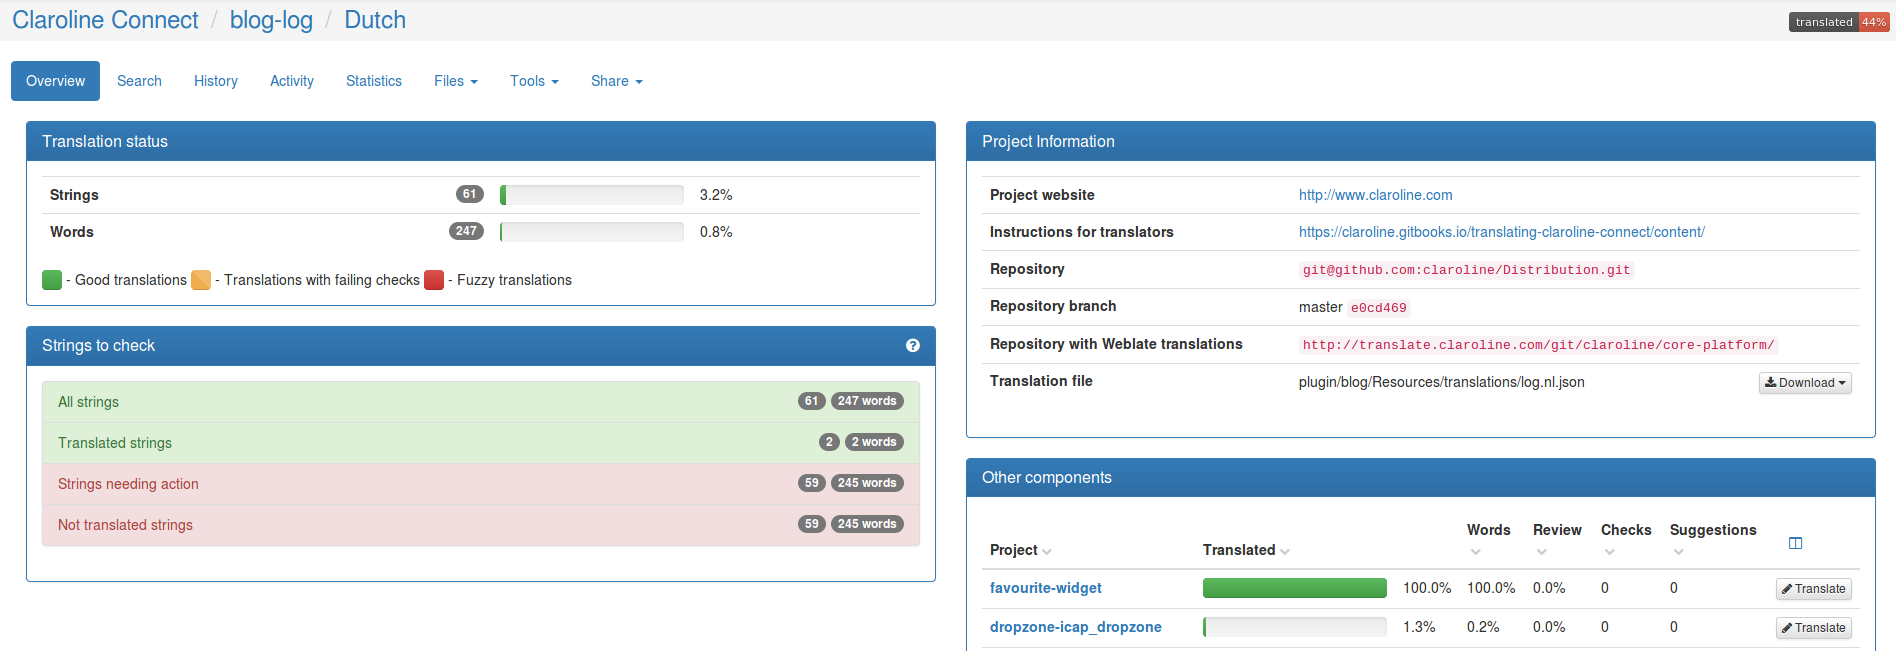Open the Files dropdown menu
This screenshot has height=651, width=1896.
click(456, 81)
